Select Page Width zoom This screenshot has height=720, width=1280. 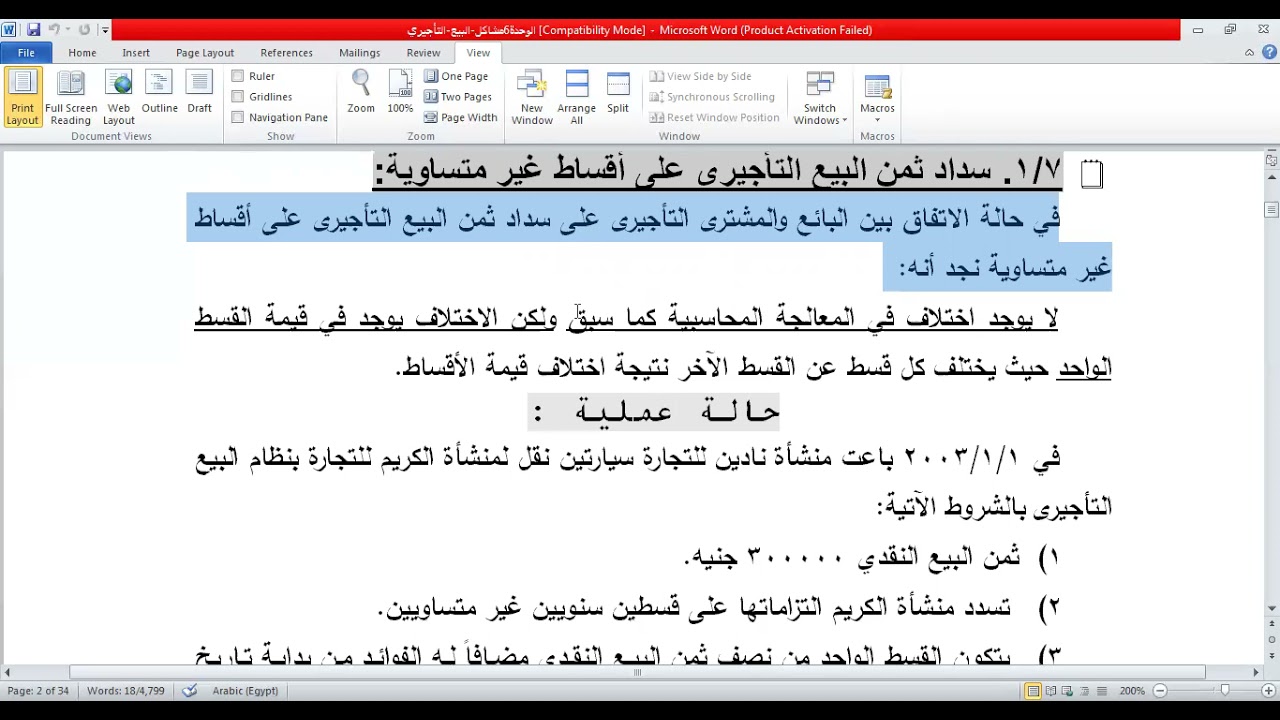point(460,117)
